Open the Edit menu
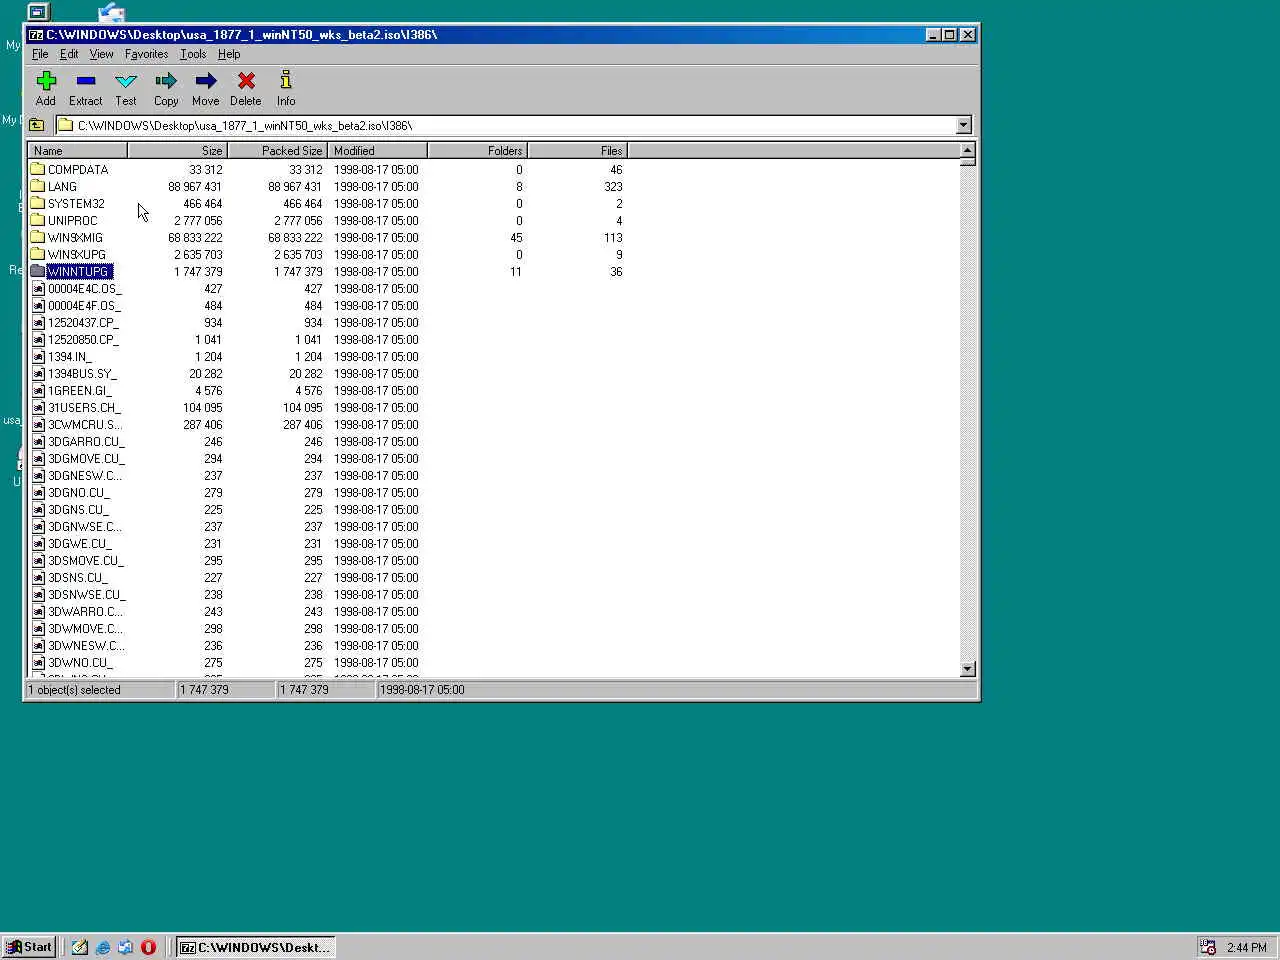1280x960 pixels. (x=69, y=54)
